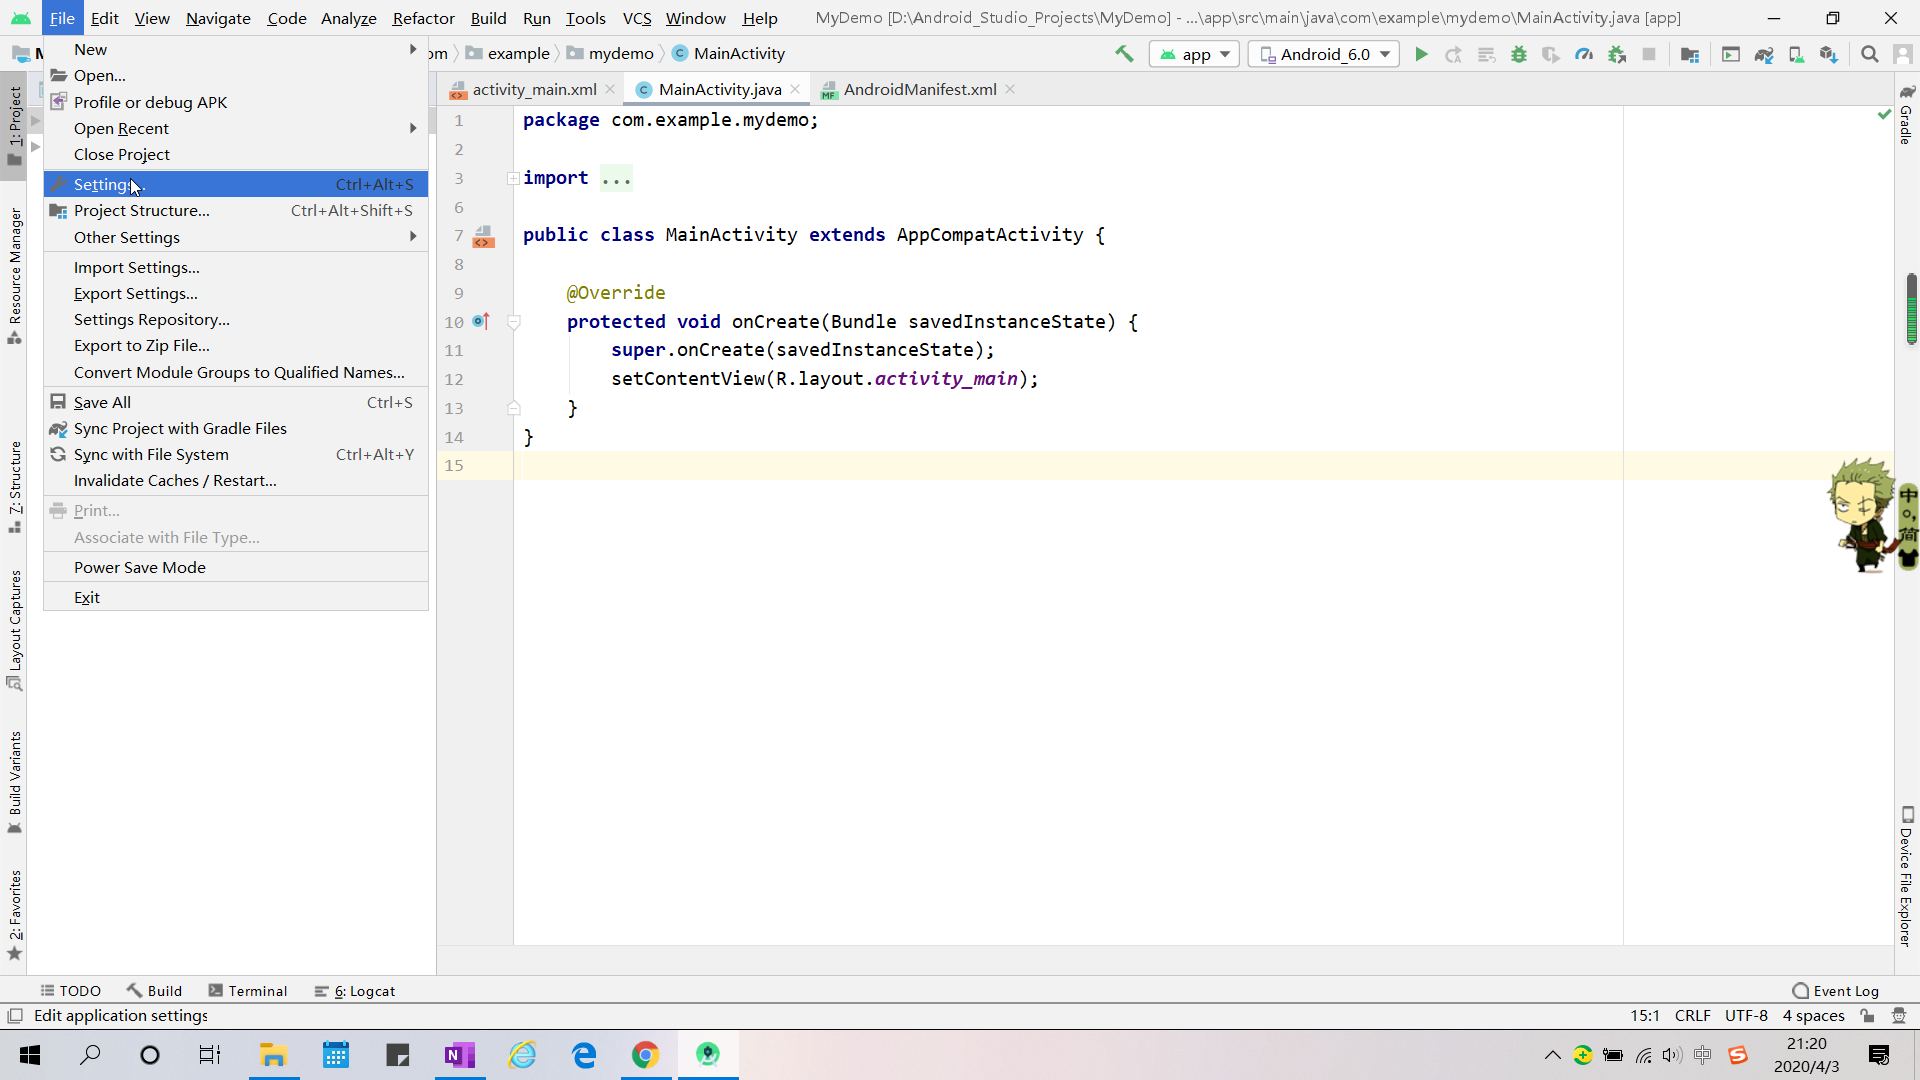Switch to the AndroidManifest.xml tab
The height and width of the screenshot is (1080, 1920).
click(919, 89)
